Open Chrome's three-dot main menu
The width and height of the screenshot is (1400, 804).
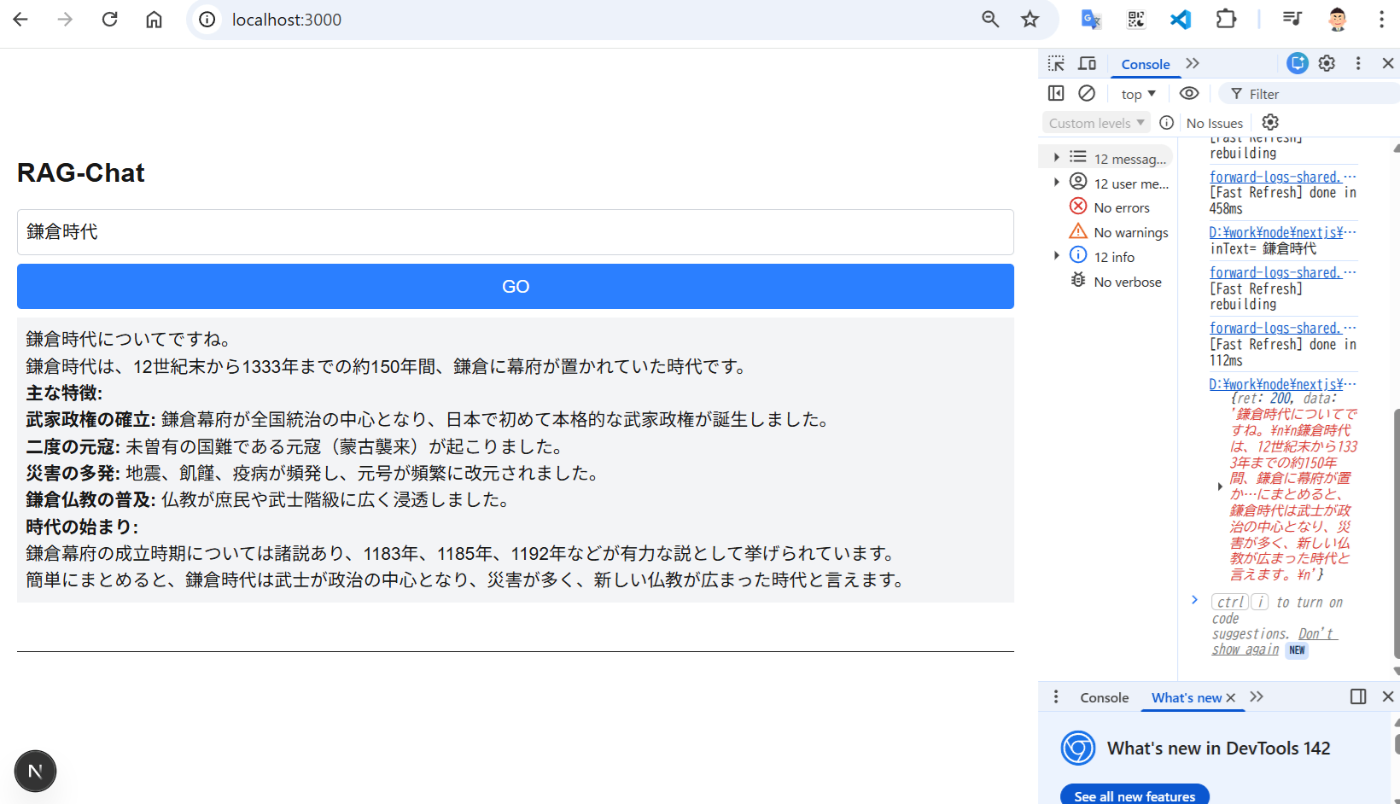pyautogui.click(x=1381, y=19)
